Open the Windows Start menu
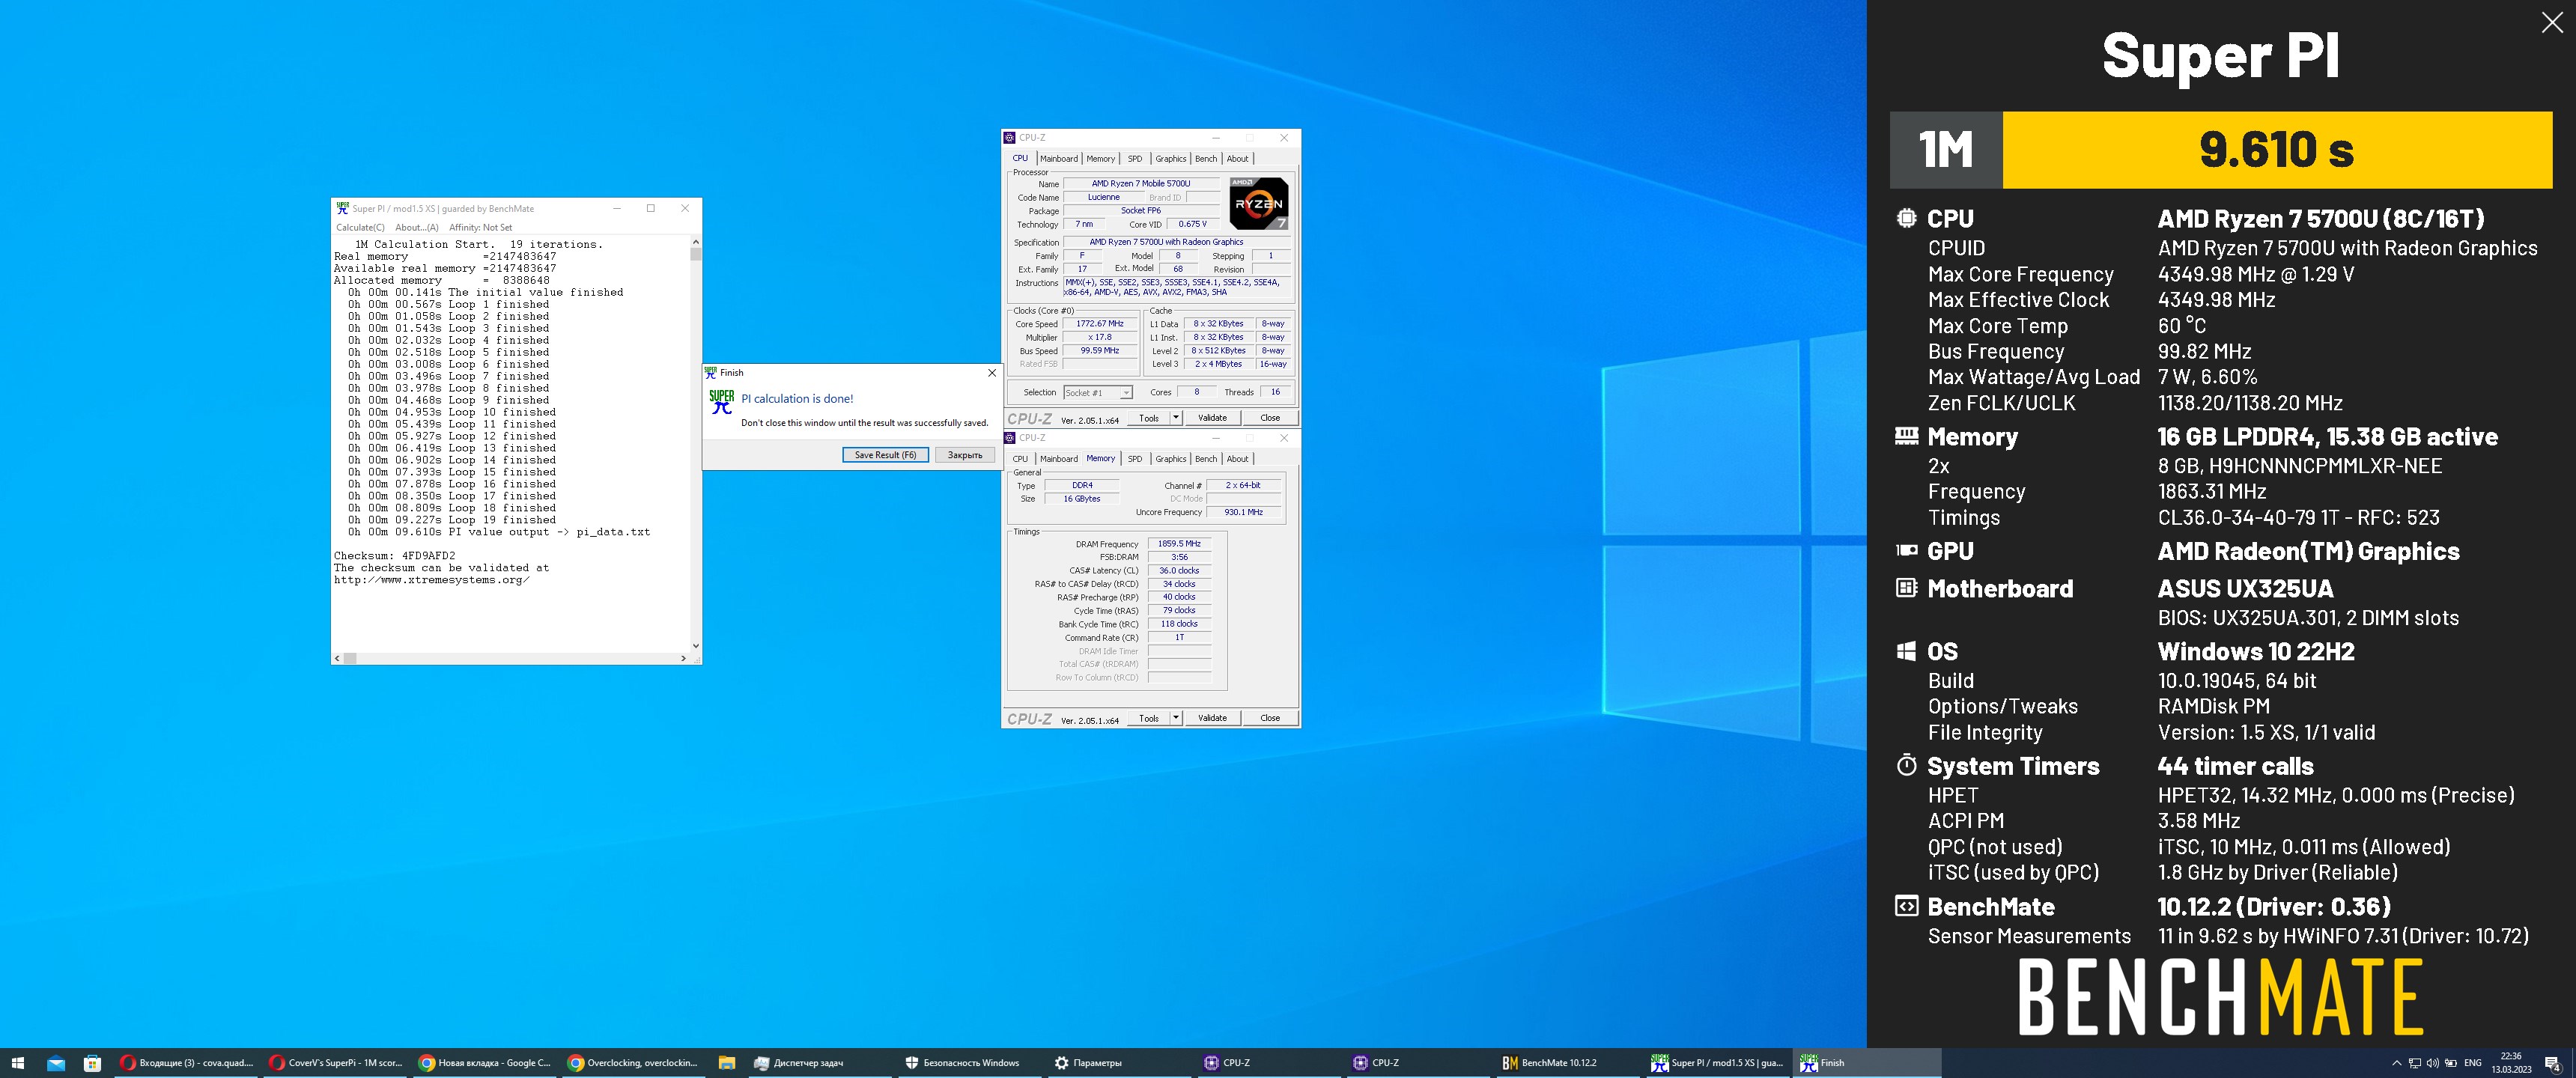 (17, 1063)
